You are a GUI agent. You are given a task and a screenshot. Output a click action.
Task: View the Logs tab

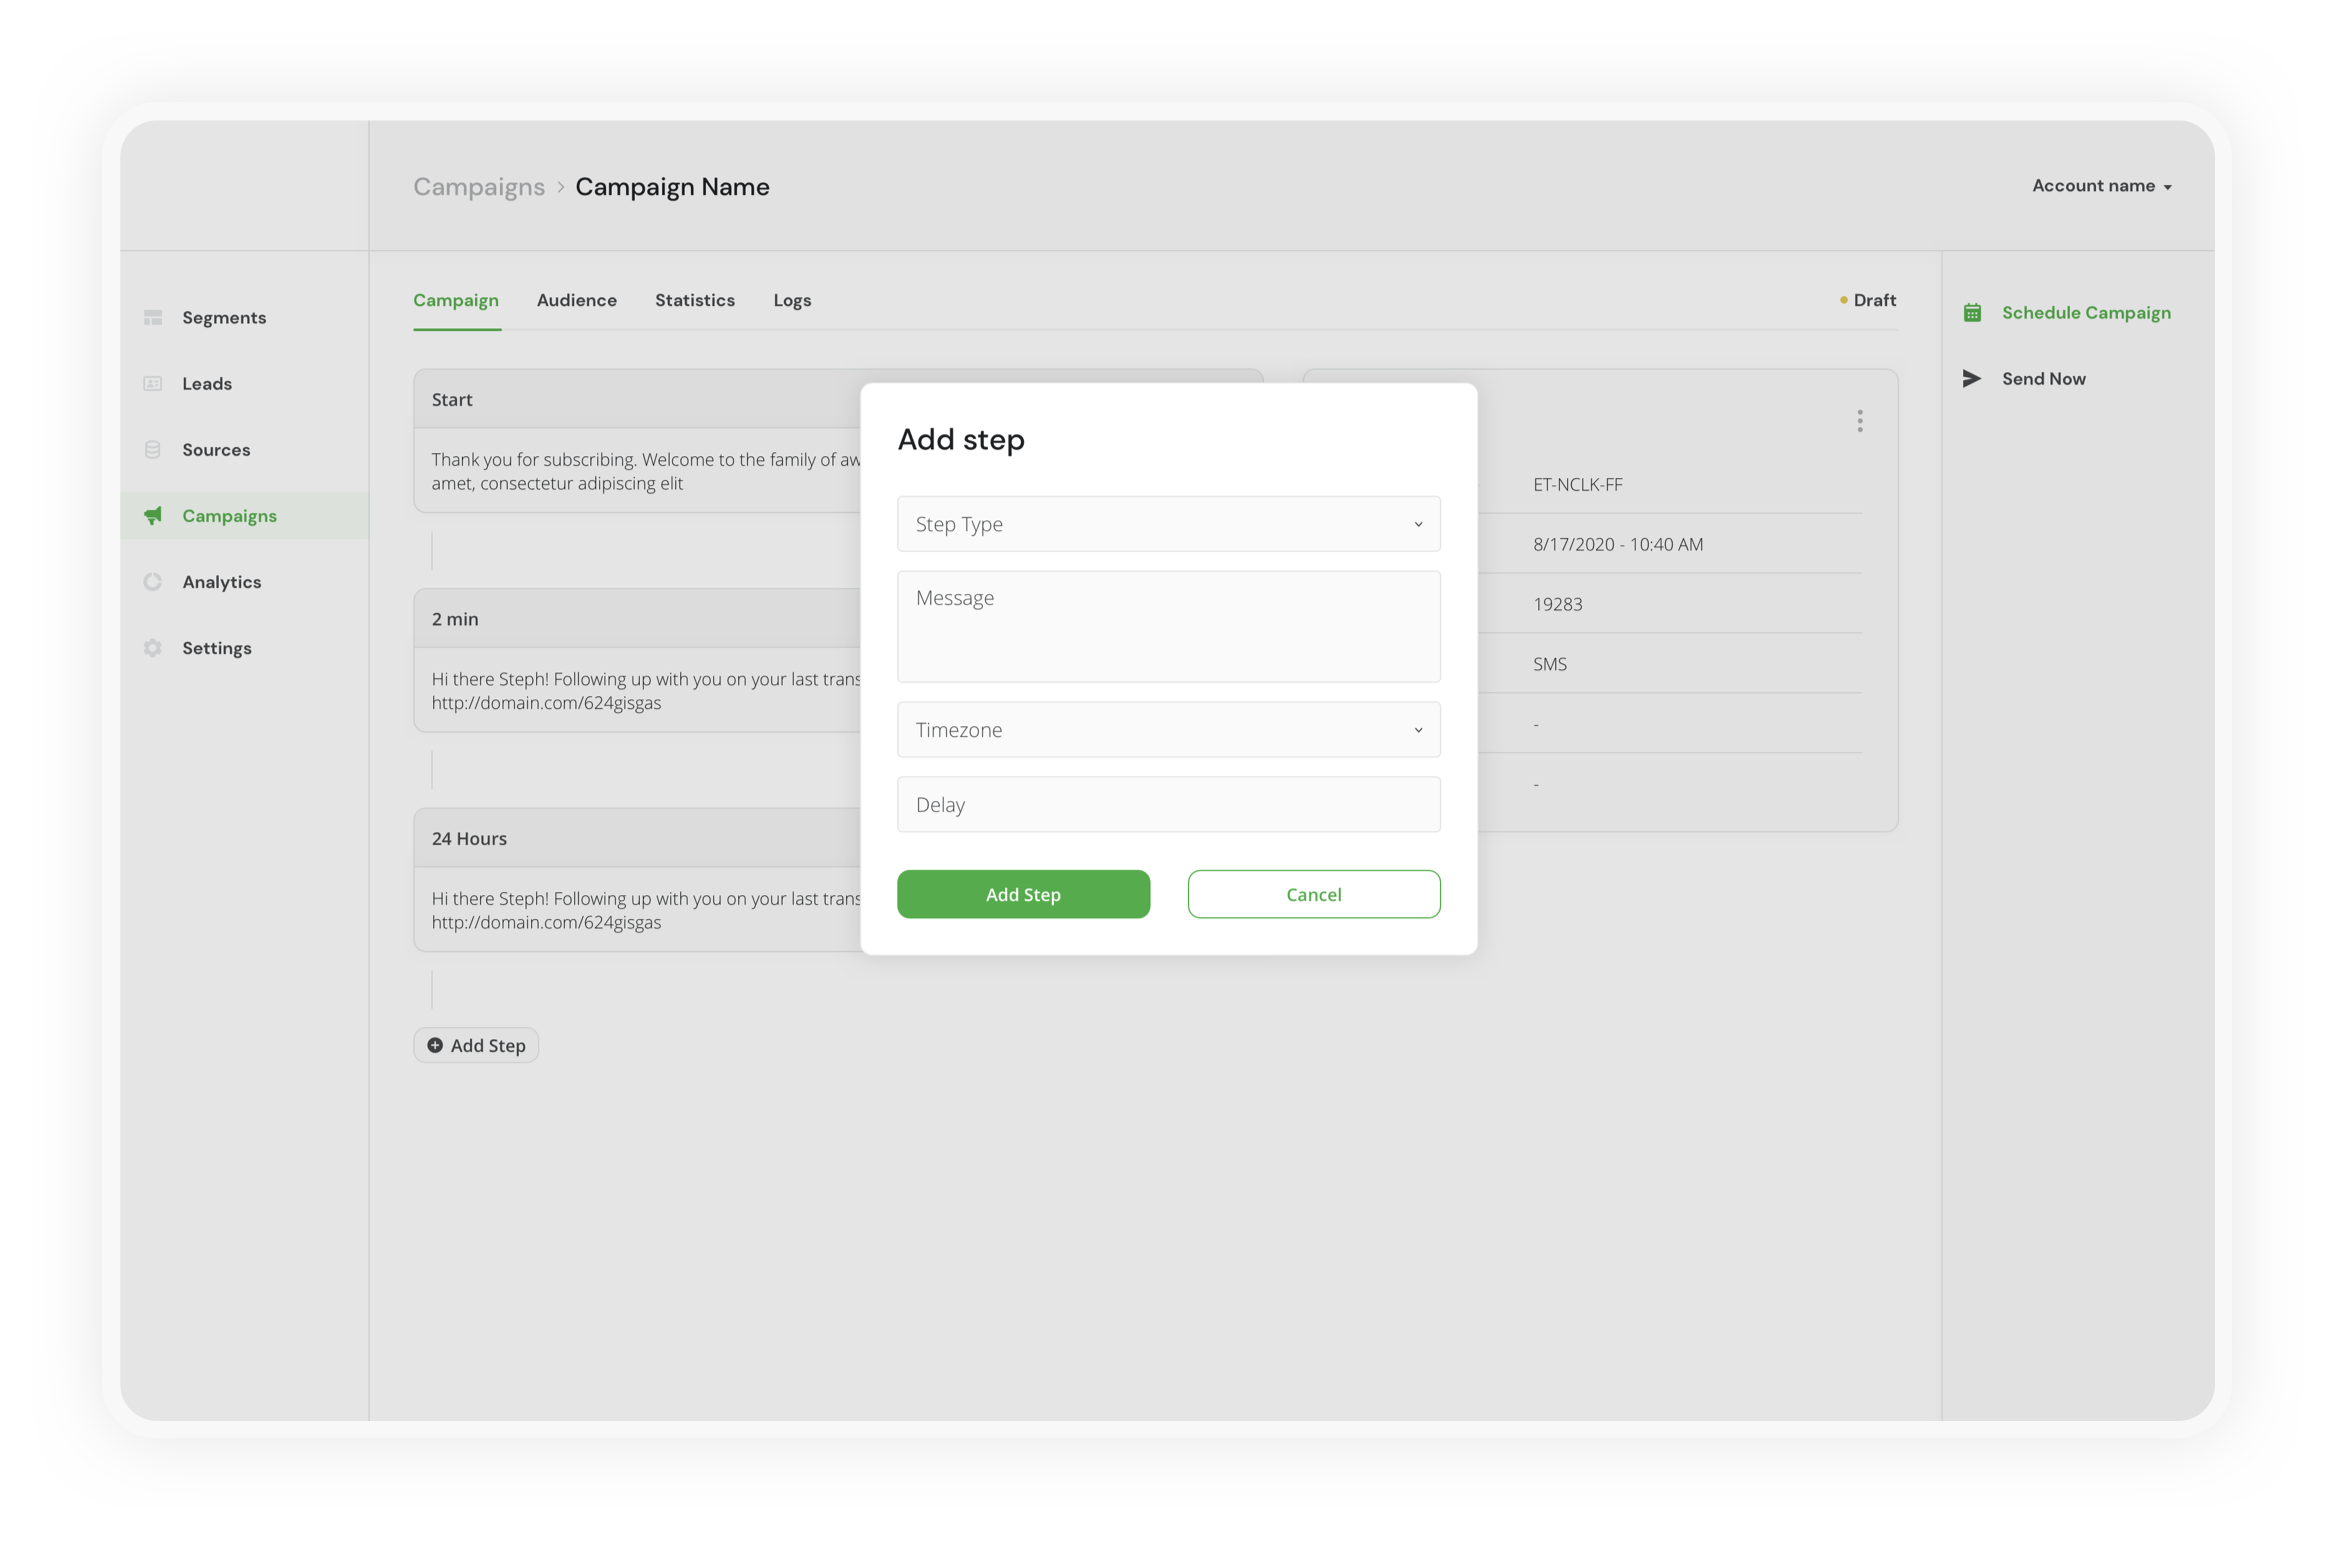[791, 300]
